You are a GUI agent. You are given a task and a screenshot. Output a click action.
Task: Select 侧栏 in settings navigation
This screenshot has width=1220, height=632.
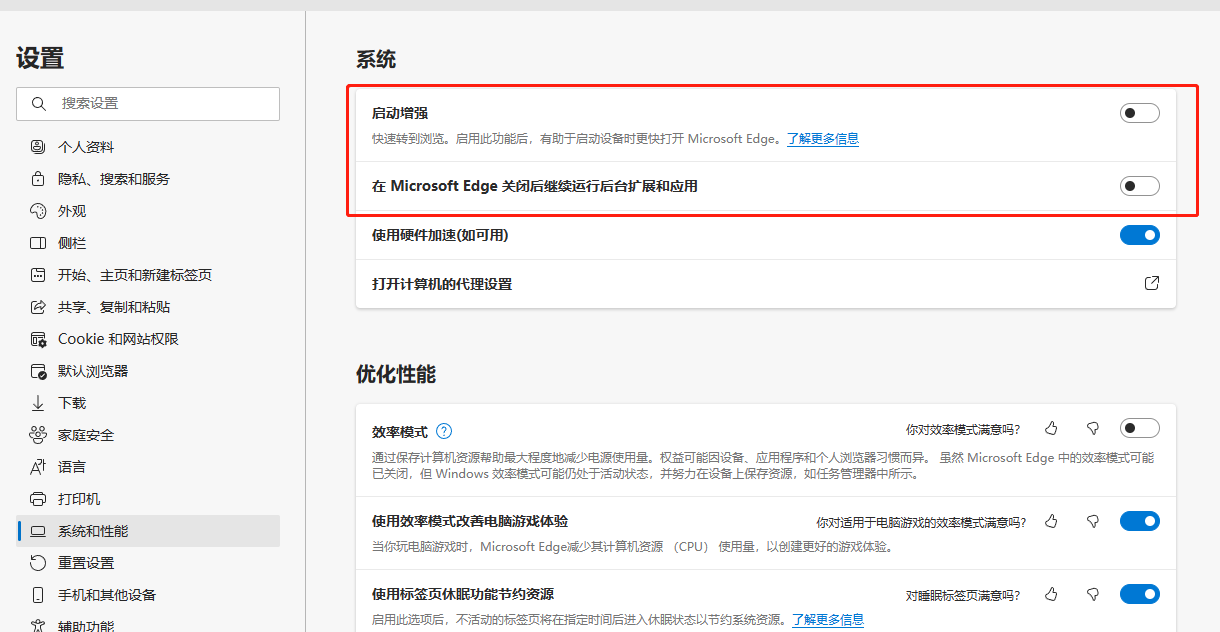click(148, 243)
